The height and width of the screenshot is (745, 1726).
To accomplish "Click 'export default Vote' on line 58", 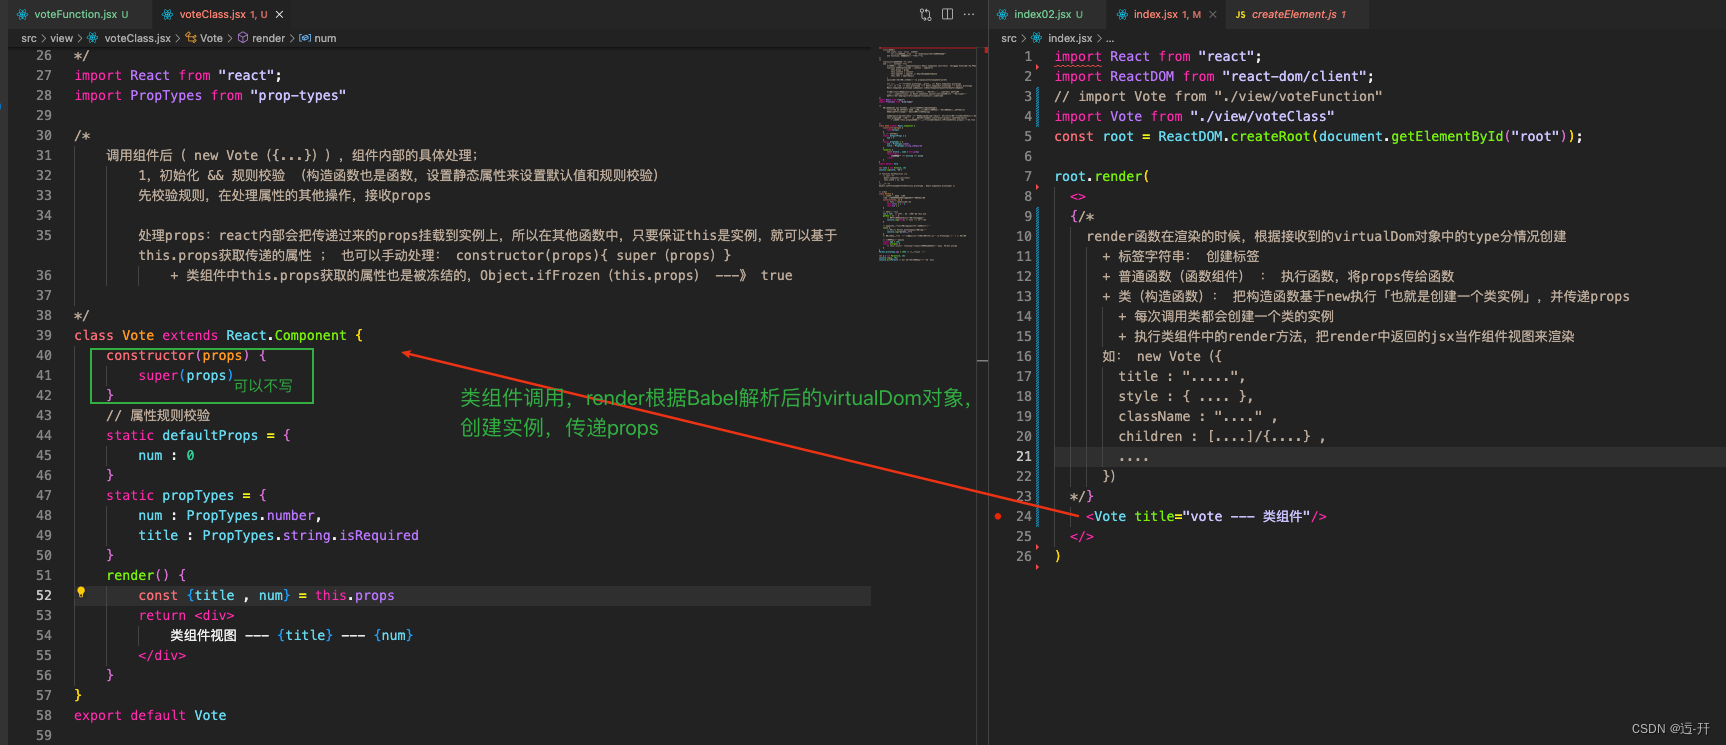I will click(150, 715).
